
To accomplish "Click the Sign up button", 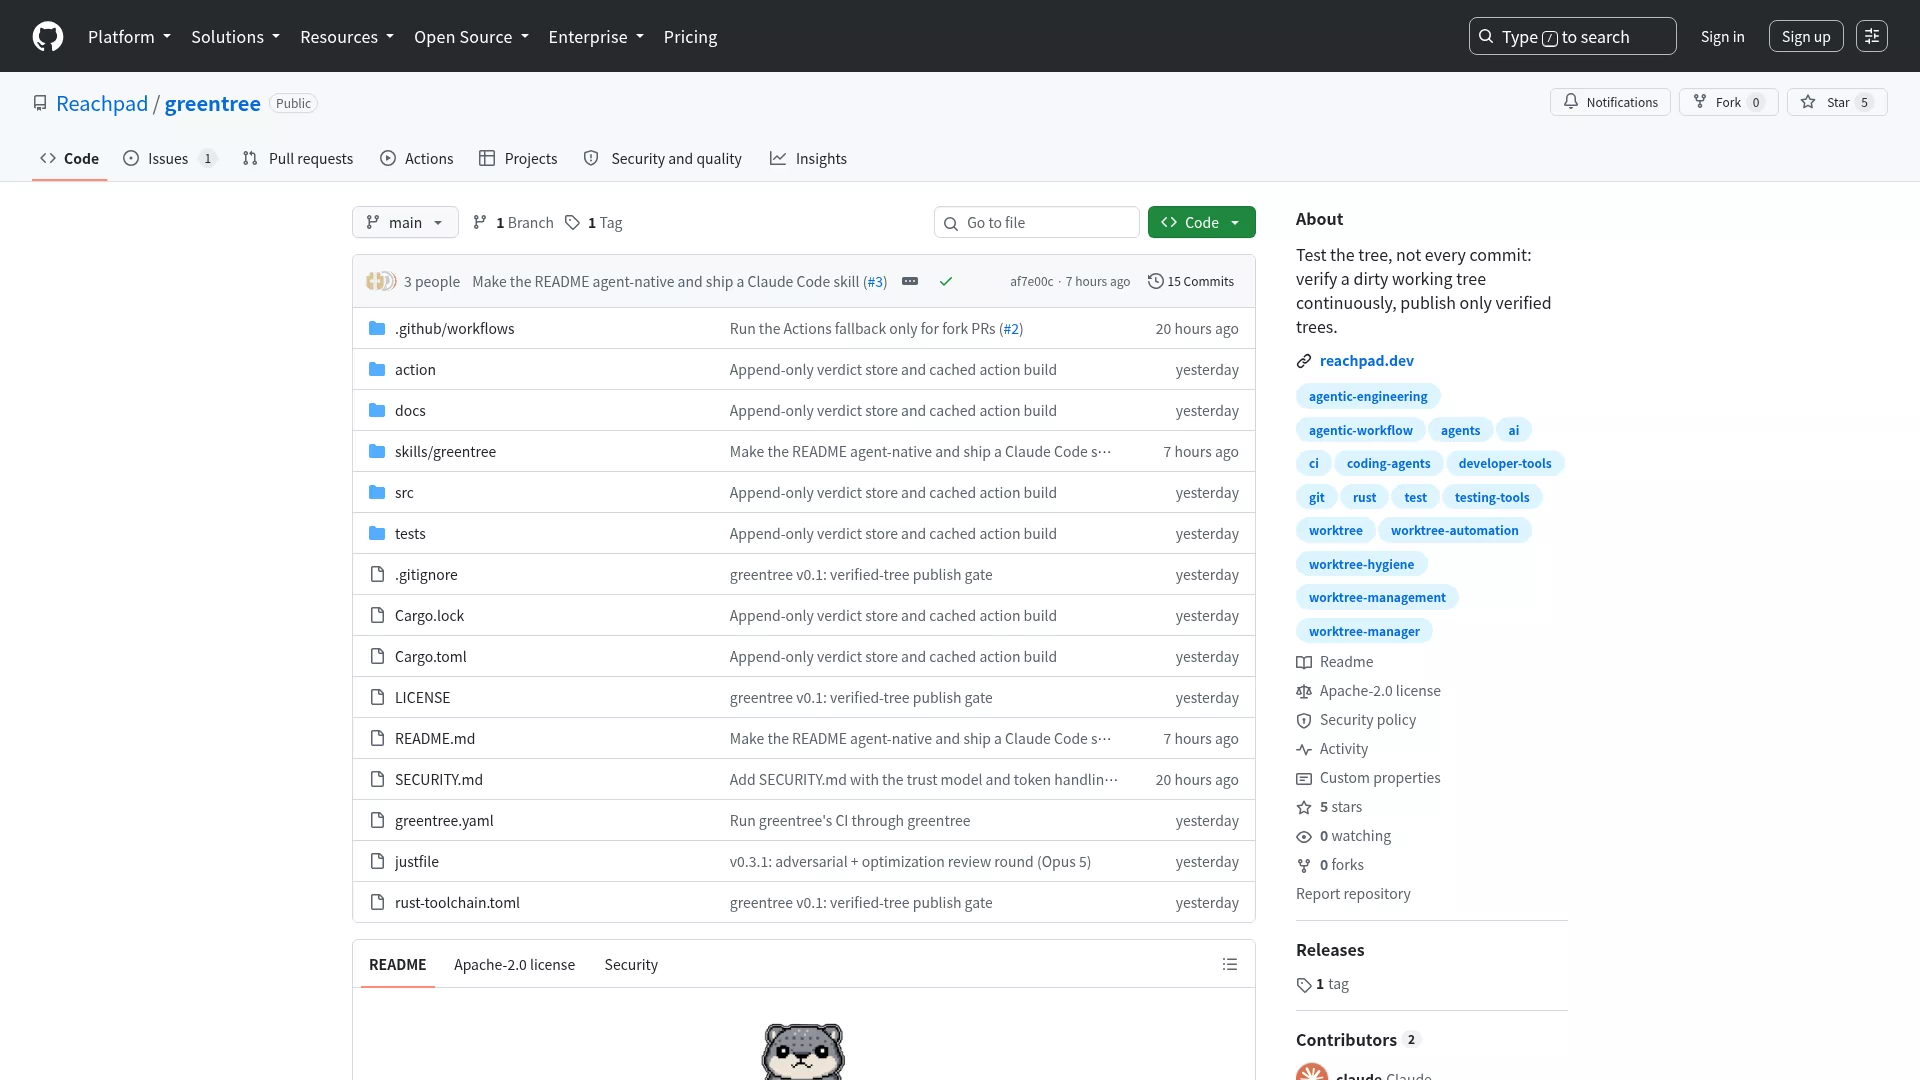I will pos(1806,37).
